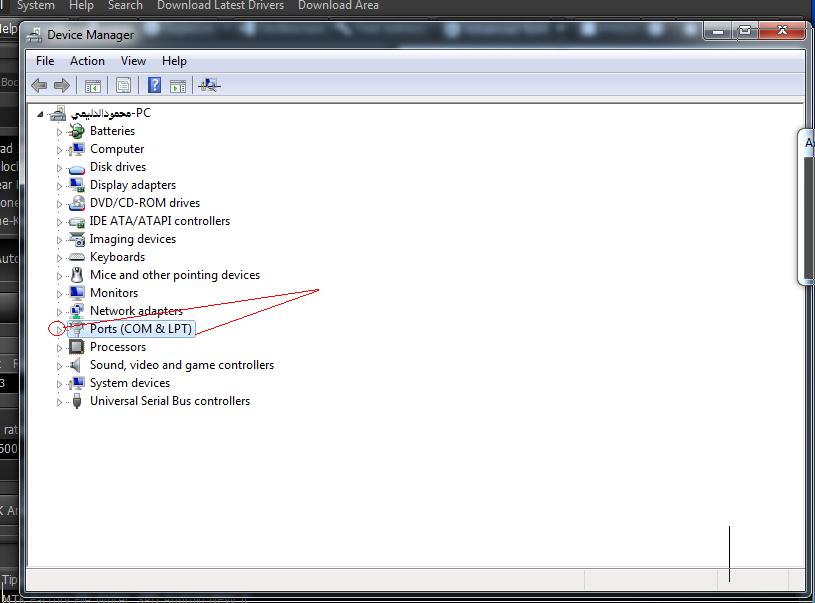This screenshot has height=603, width=815.
Task: Click the blue Help question-mark toolbar icon
Action: pyautogui.click(x=154, y=85)
